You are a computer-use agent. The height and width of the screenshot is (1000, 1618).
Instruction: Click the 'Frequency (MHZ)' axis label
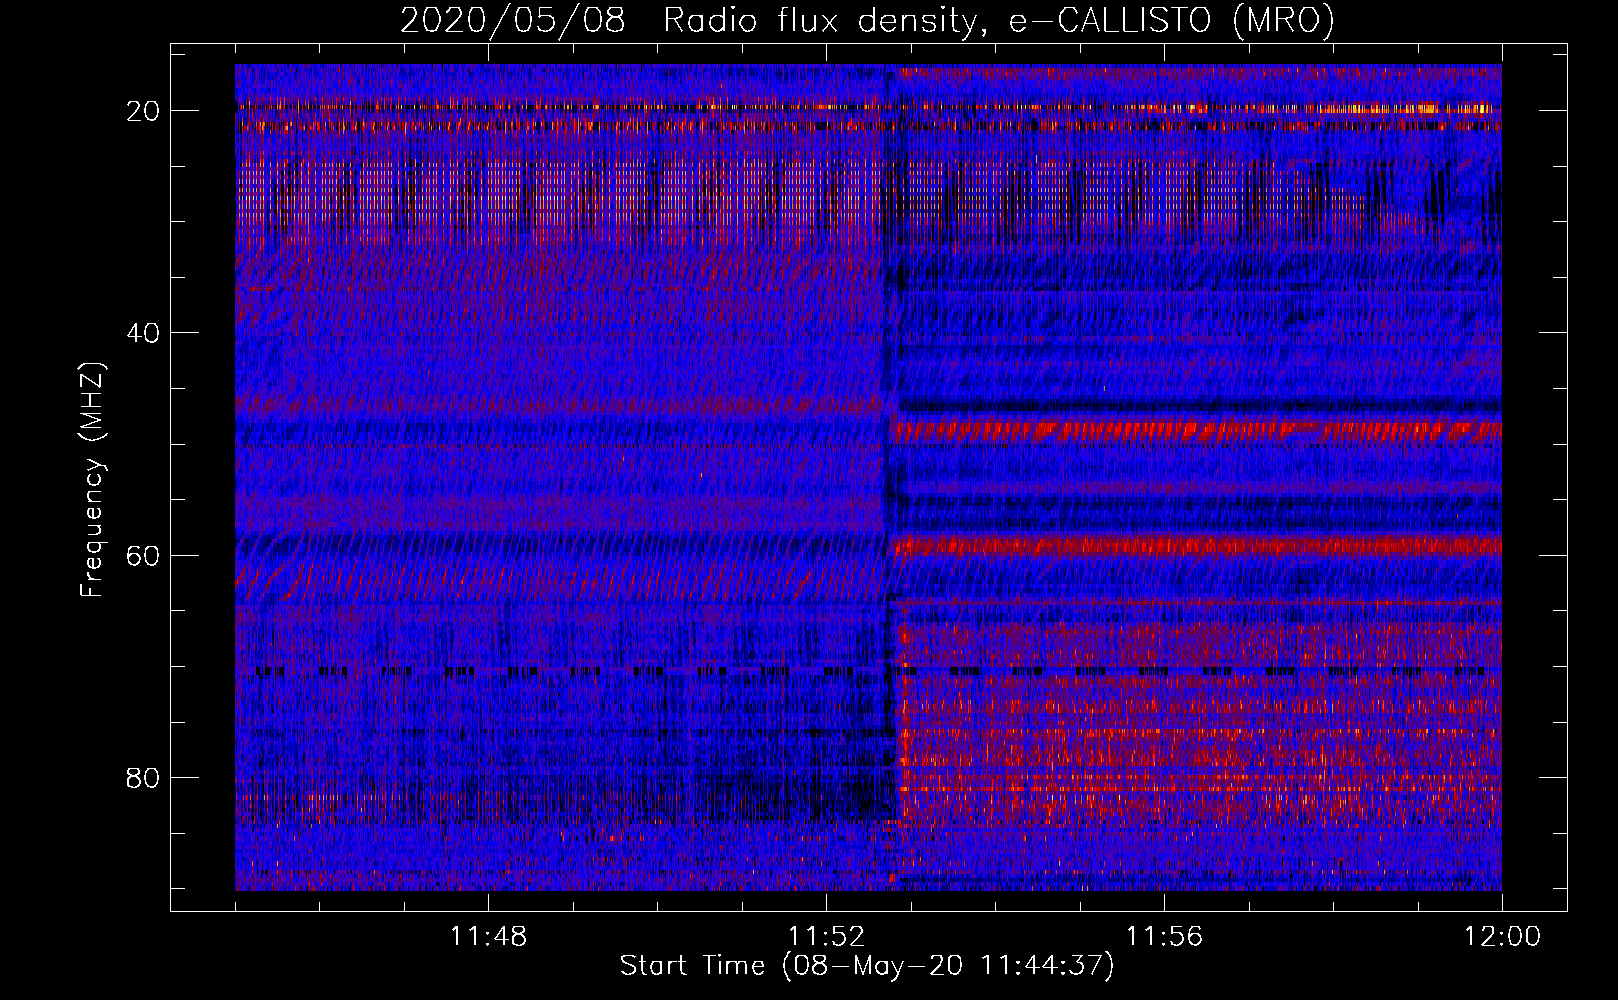(x=92, y=479)
